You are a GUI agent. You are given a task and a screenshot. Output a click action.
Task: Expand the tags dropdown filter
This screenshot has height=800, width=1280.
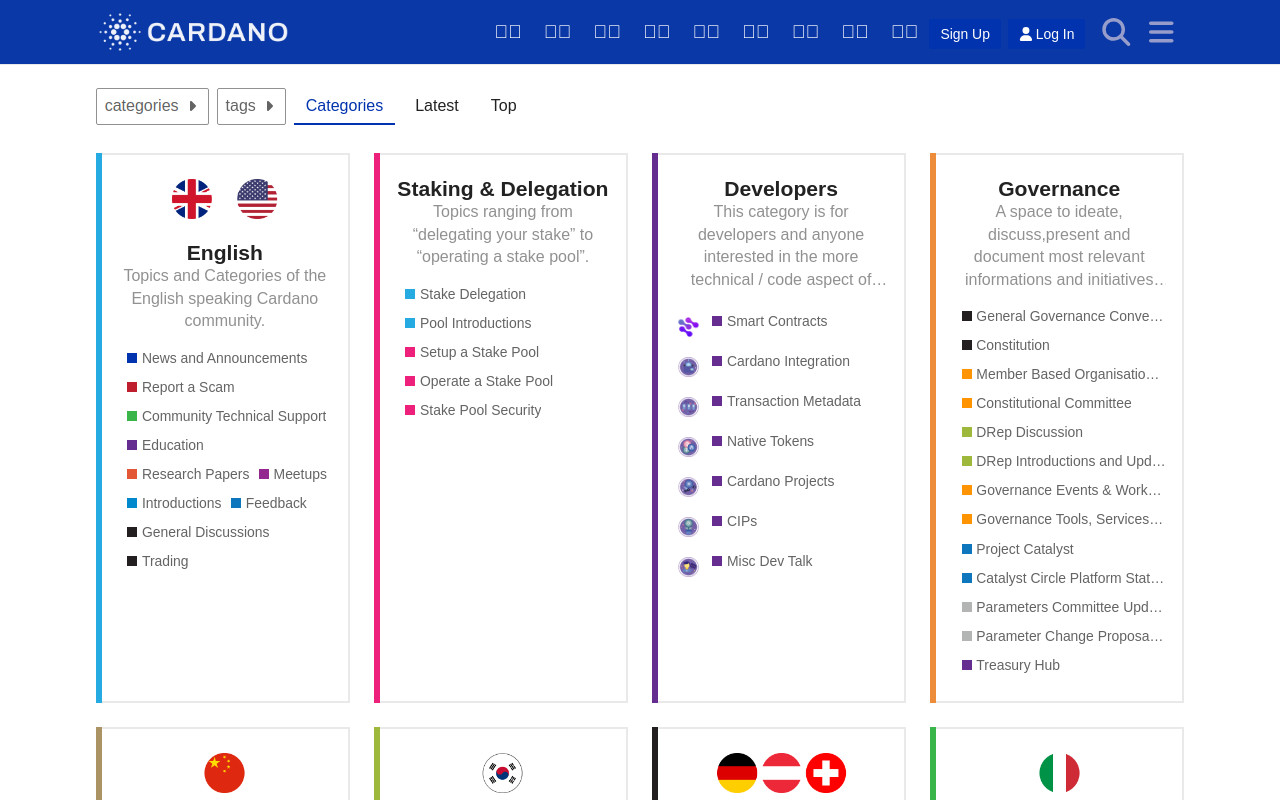[251, 106]
